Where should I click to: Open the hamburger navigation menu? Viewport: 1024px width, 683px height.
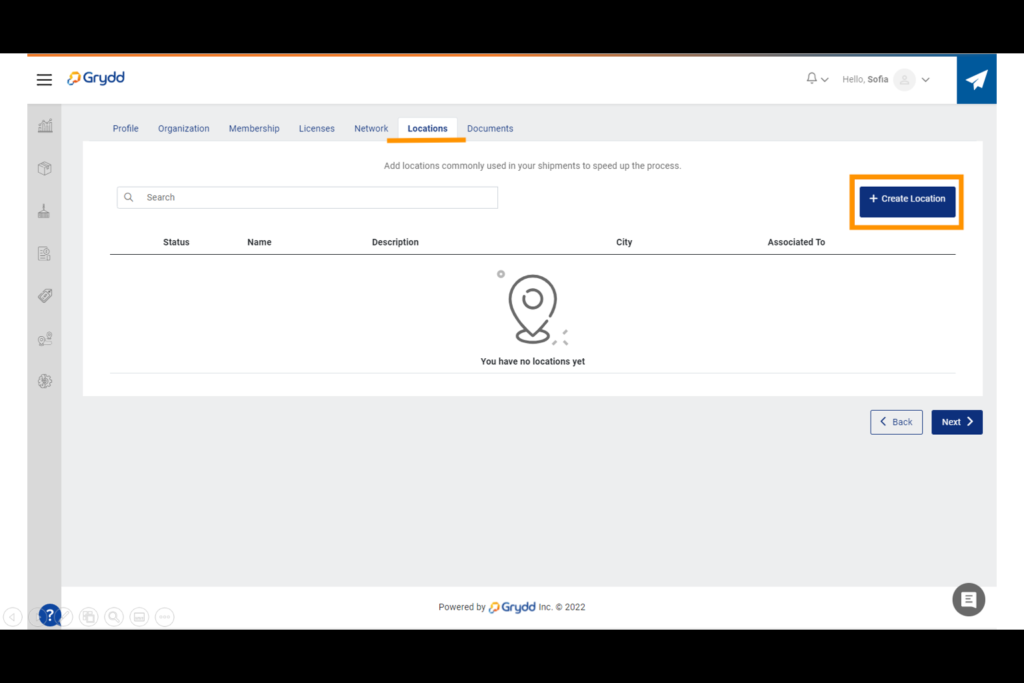[44, 80]
